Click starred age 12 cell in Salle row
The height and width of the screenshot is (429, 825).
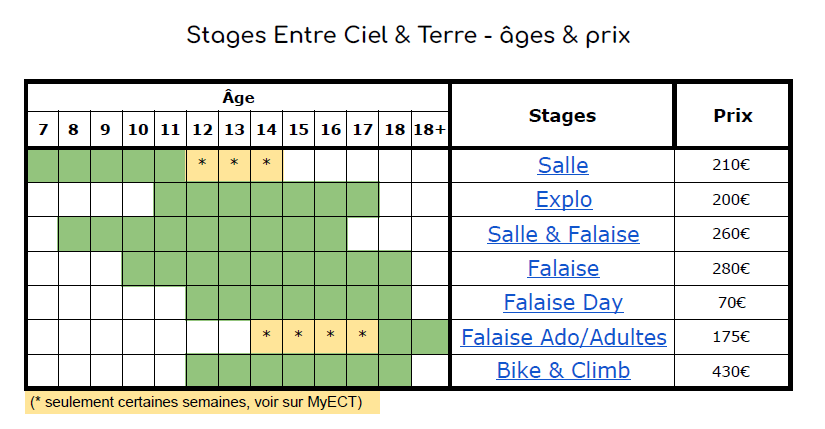pyautogui.click(x=202, y=166)
